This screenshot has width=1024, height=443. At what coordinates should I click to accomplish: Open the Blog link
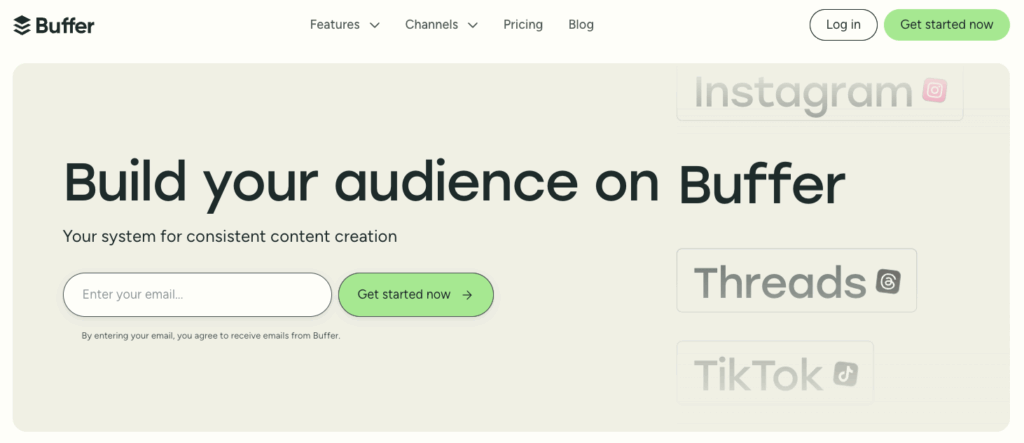pos(581,25)
